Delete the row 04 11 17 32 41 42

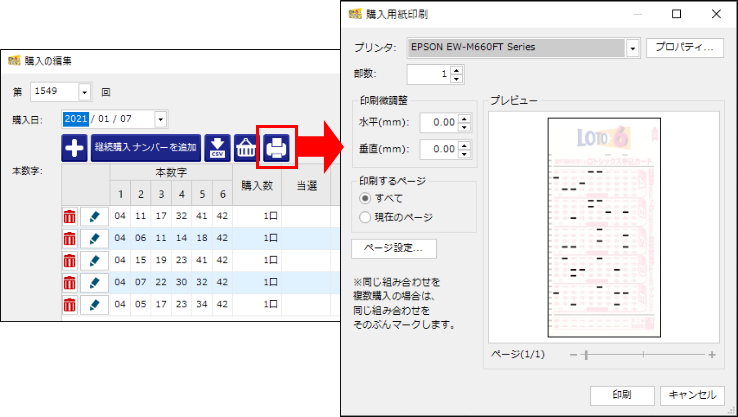pos(70,217)
